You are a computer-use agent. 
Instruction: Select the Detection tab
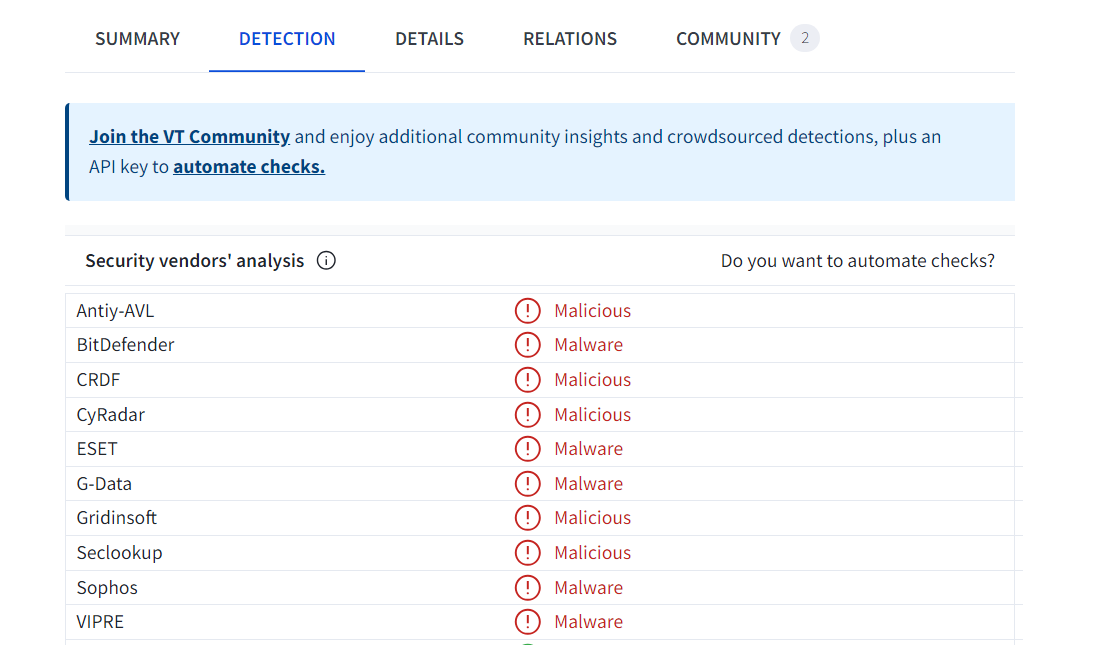[287, 39]
